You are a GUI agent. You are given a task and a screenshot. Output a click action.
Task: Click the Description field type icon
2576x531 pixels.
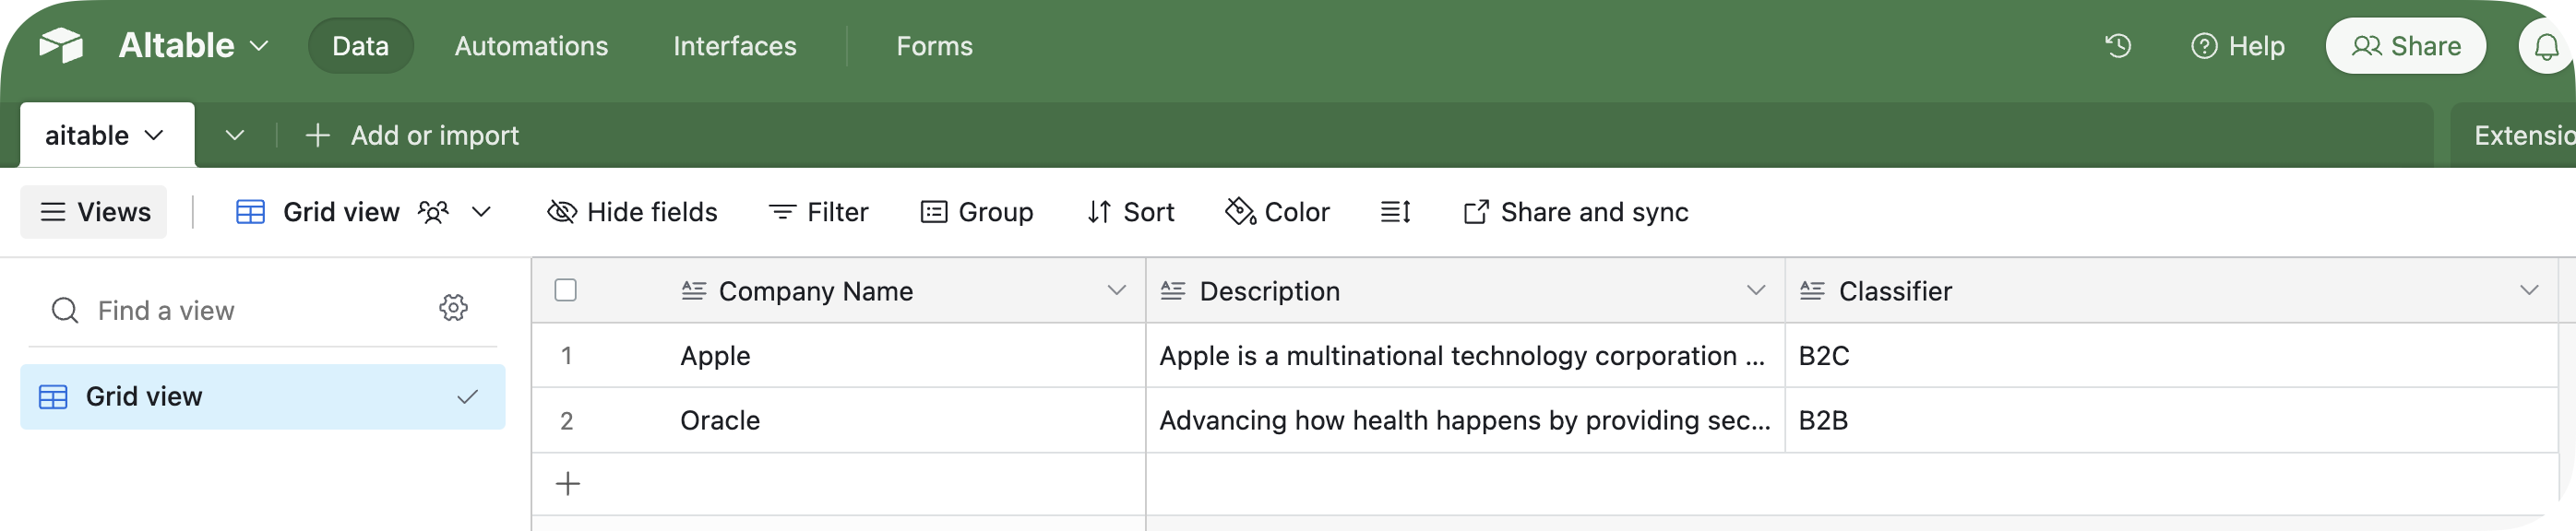click(1173, 291)
